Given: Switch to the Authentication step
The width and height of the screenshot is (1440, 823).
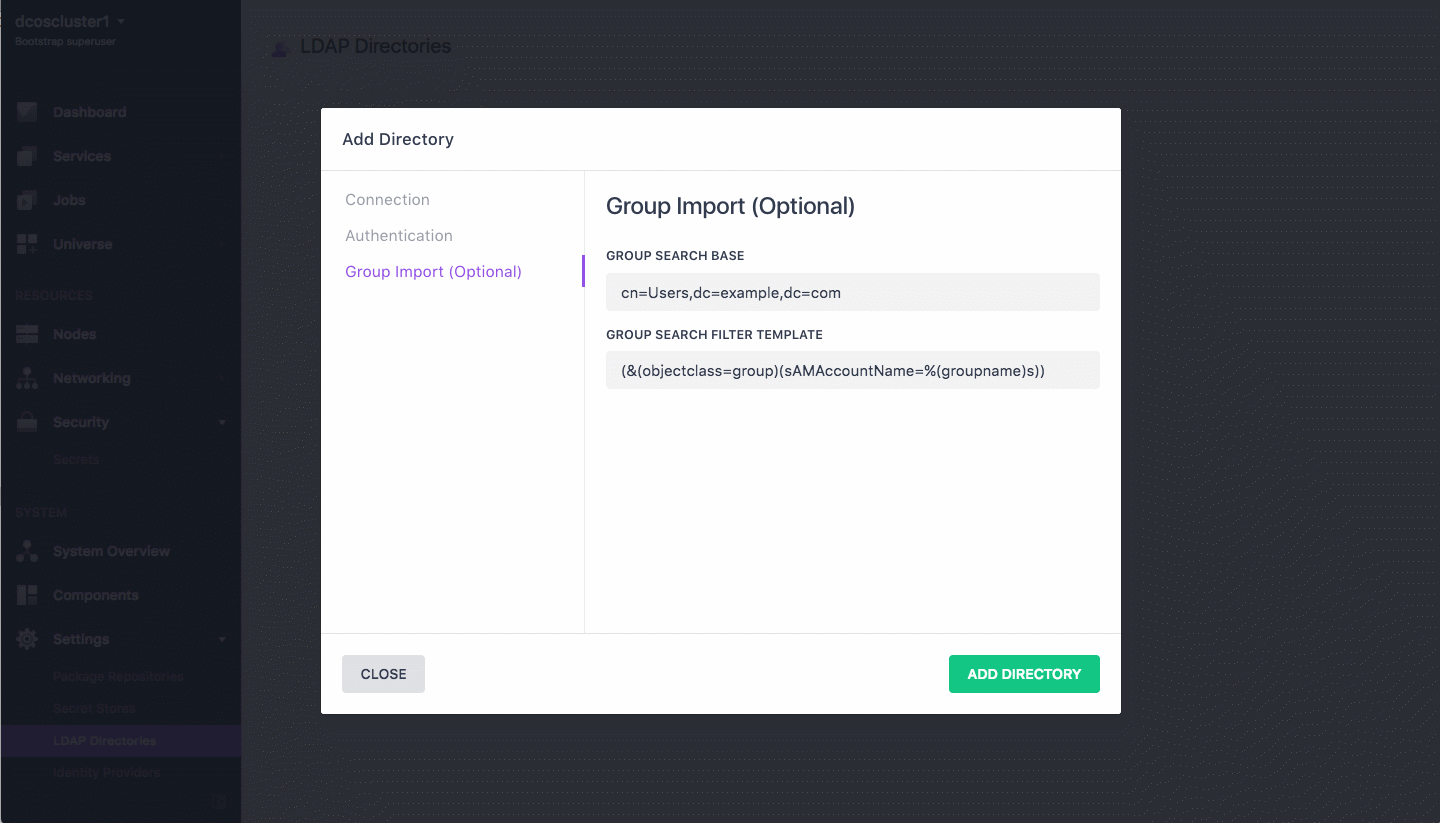Looking at the screenshot, I should (x=399, y=236).
